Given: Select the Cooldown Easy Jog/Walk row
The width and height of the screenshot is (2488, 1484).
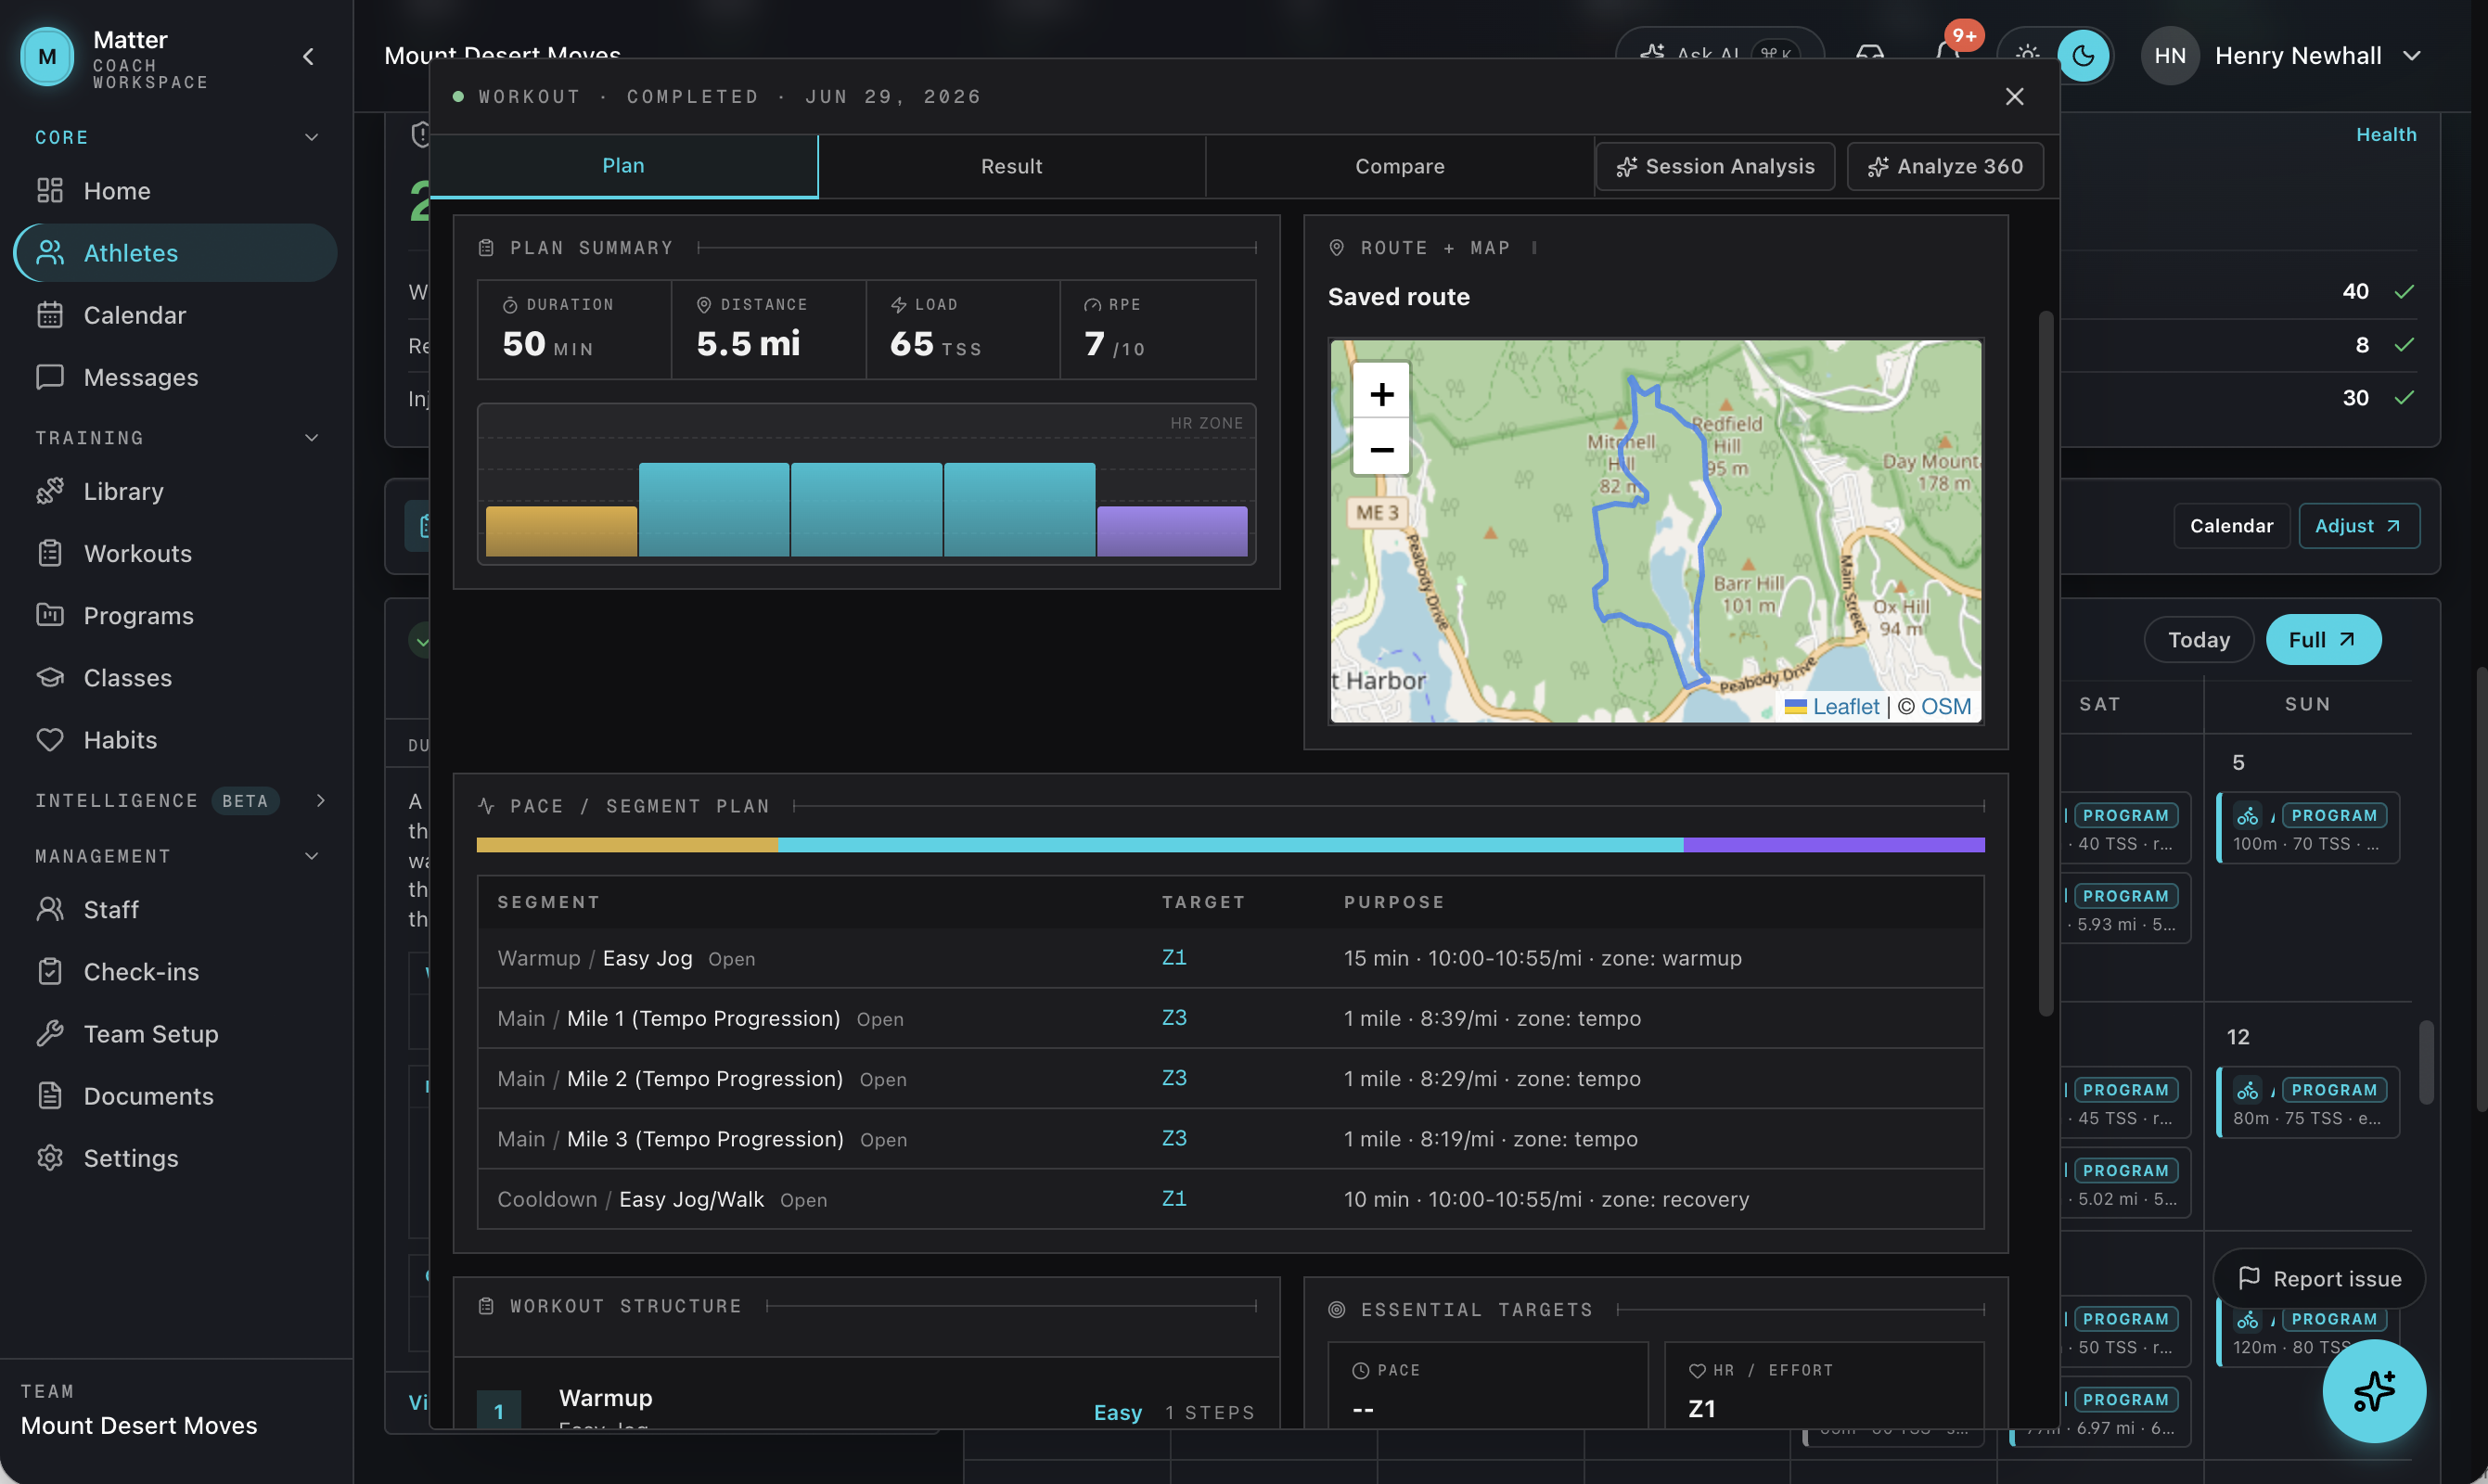Looking at the screenshot, I should click(x=1230, y=1199).
